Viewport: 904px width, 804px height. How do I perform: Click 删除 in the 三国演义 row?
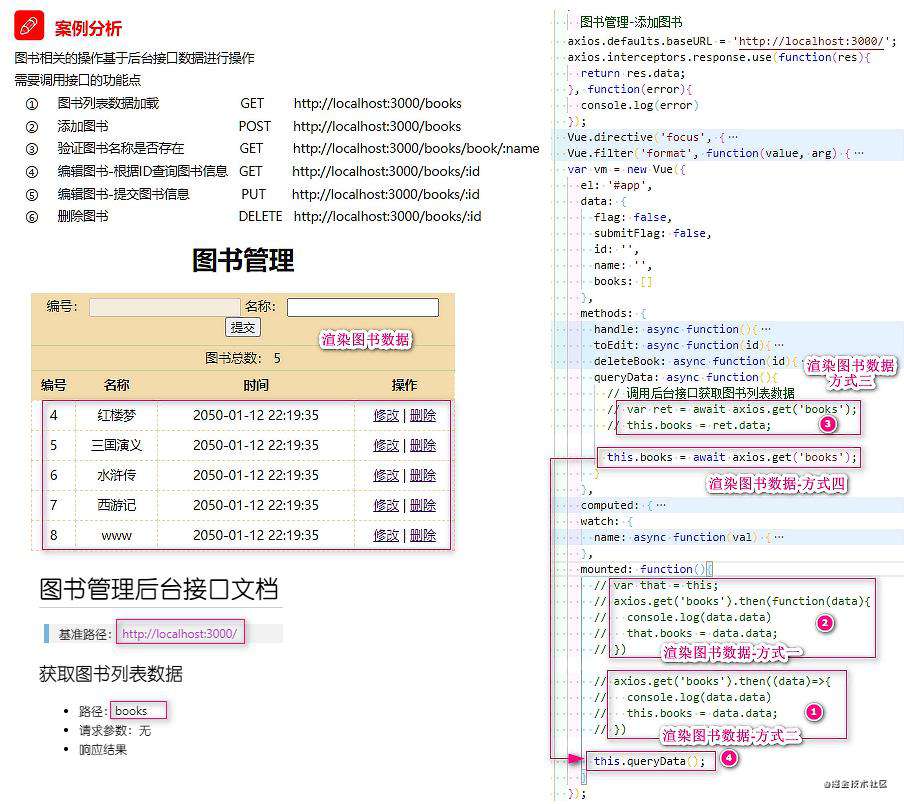[423, 446]
